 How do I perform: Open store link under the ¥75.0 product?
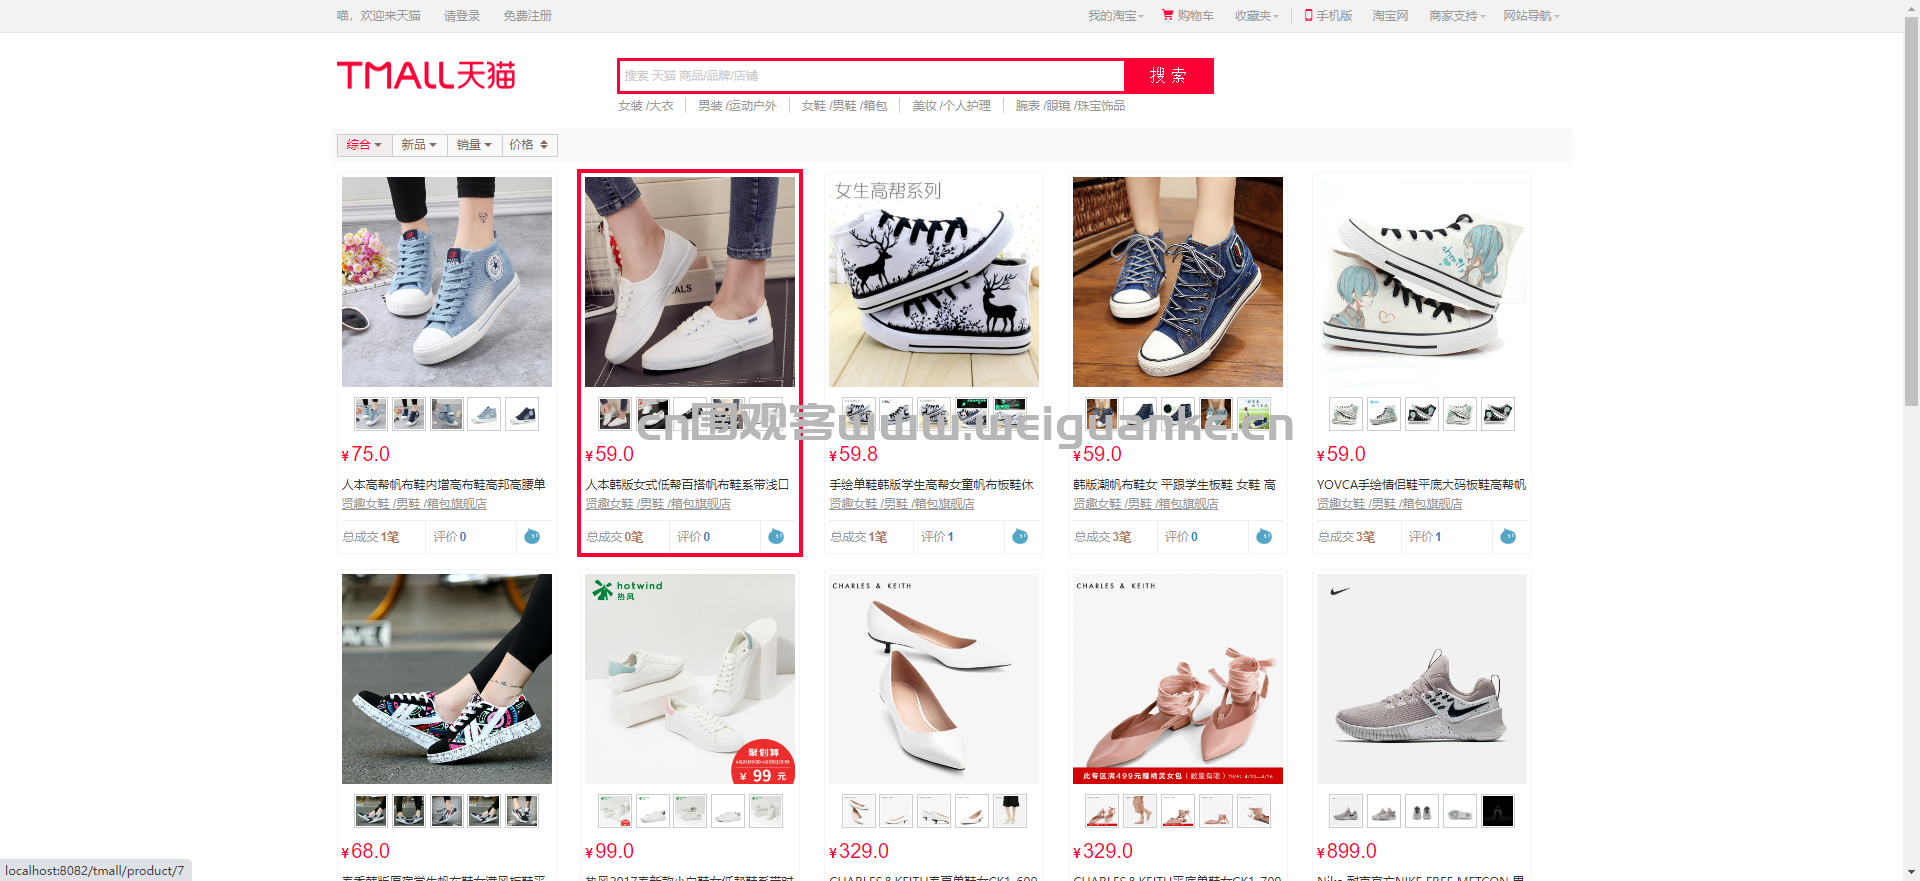click(414, 504)
